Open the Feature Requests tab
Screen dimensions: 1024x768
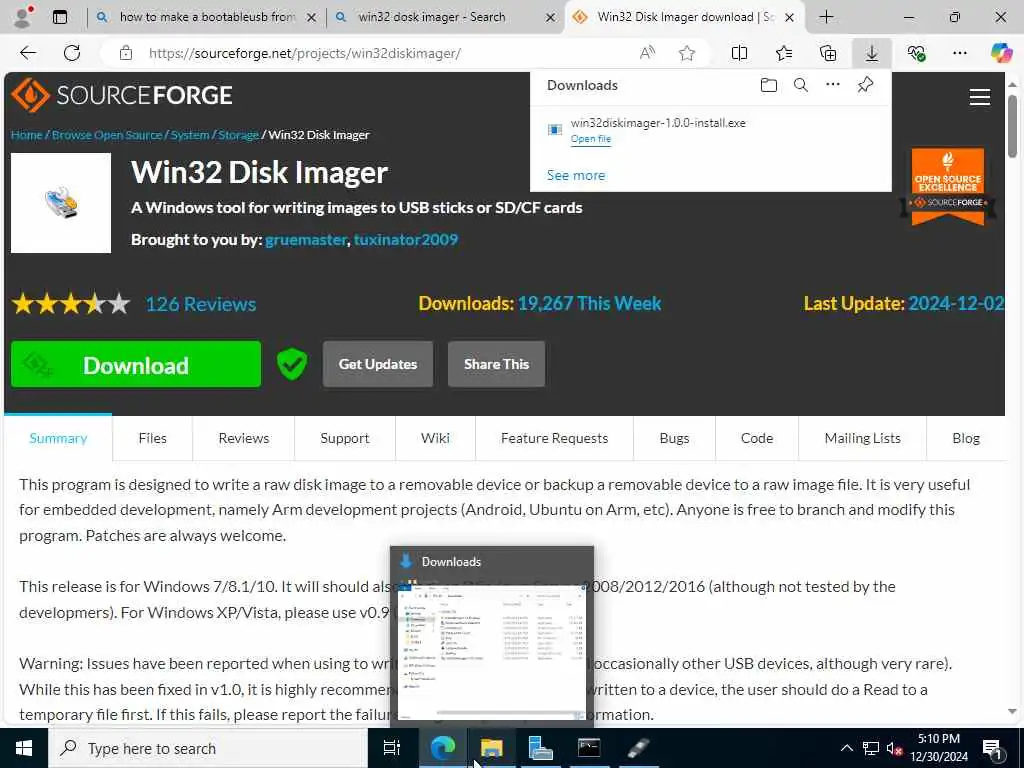pyautogui.click(x=554, y=438)
